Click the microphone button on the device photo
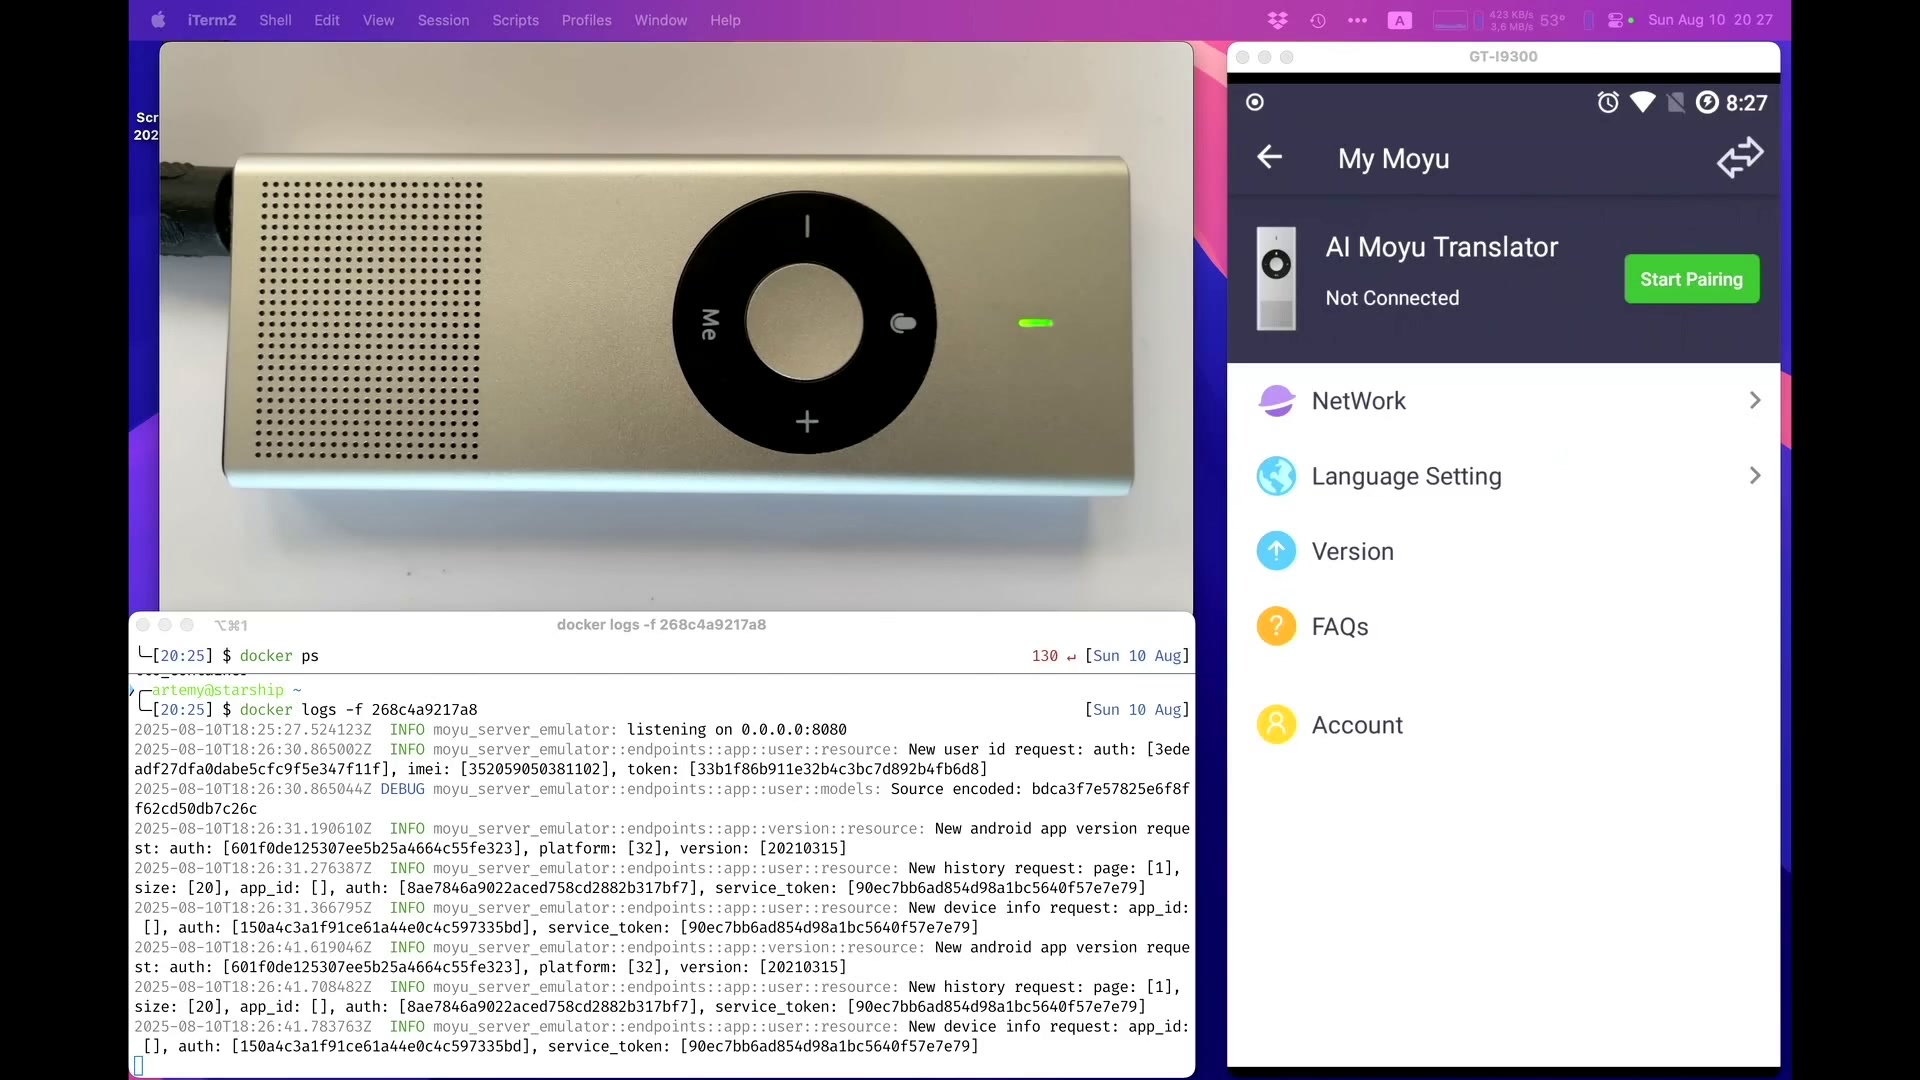The image size is (1920, 1080). coord(902,323)
